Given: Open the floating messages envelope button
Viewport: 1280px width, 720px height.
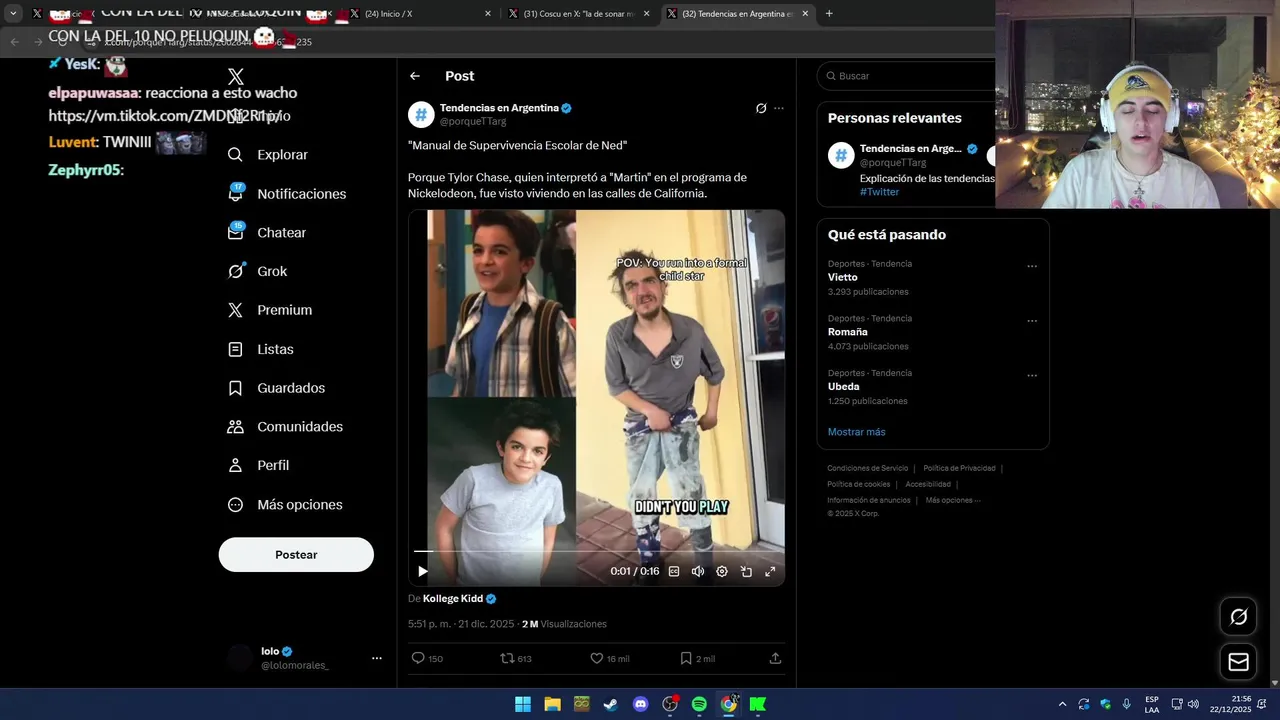Looking at the screenshot, I should 1238,662.
